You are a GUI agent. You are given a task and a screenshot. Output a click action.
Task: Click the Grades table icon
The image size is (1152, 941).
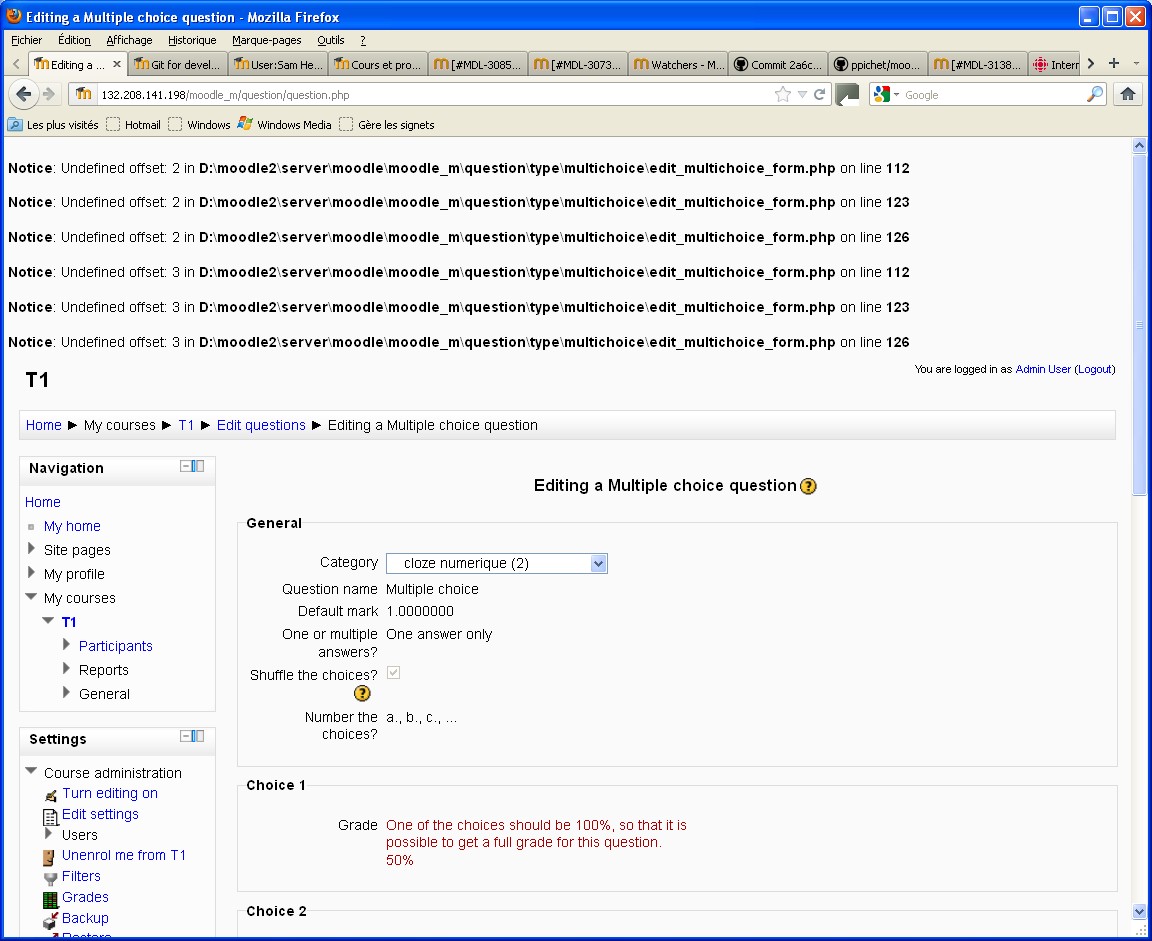51,899
